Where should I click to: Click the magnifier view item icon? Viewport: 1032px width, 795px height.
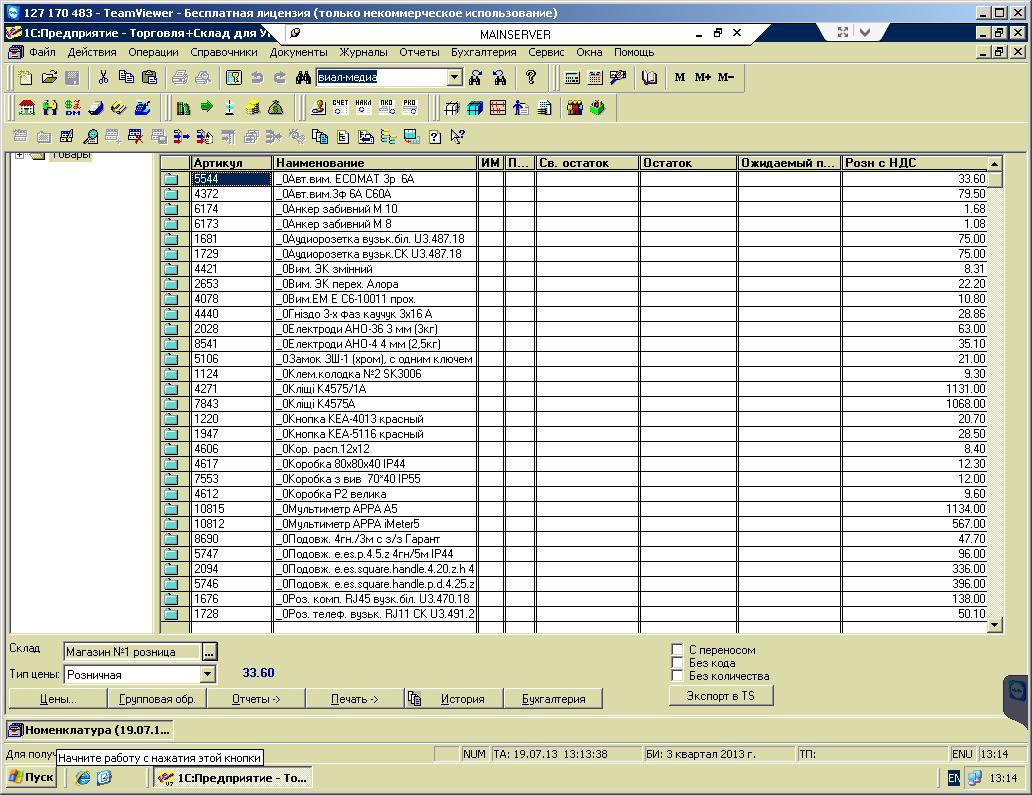[x=90, y=137]
